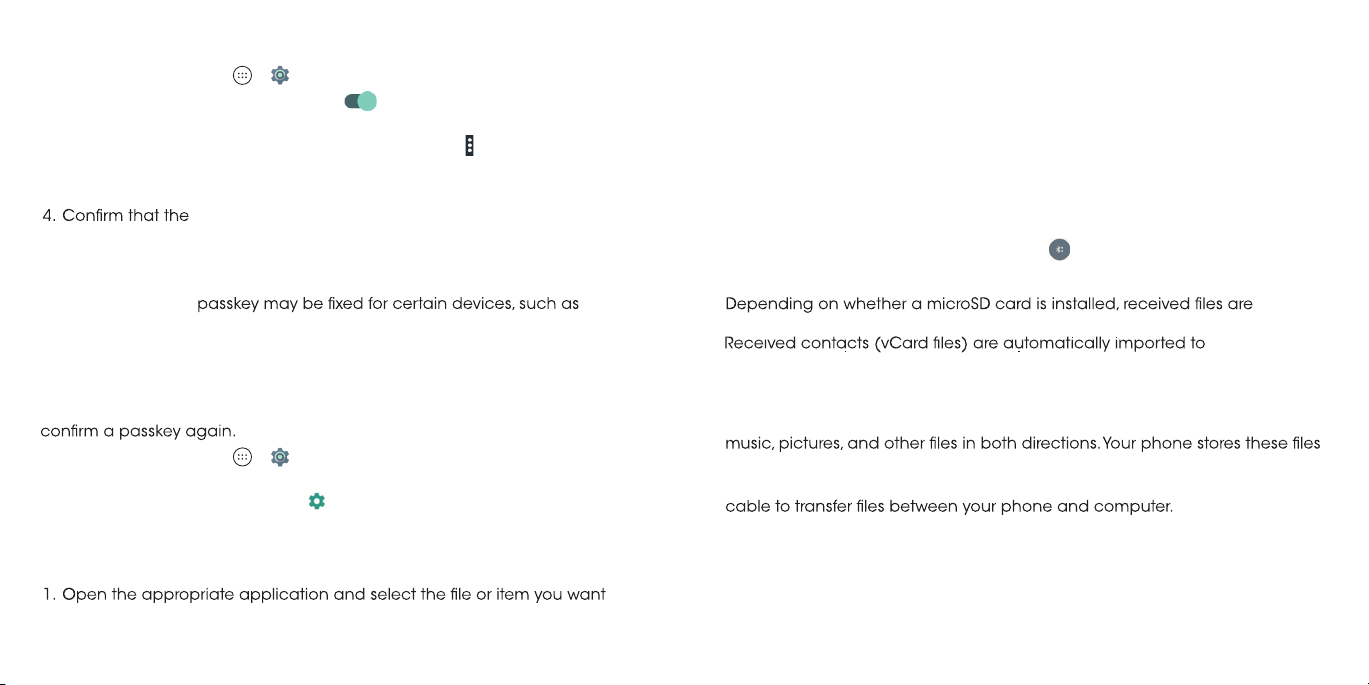Click the gray-blue gear under 'confirm a passkey again'
The image size is (1369, 685).
click(x=280, y=457)
